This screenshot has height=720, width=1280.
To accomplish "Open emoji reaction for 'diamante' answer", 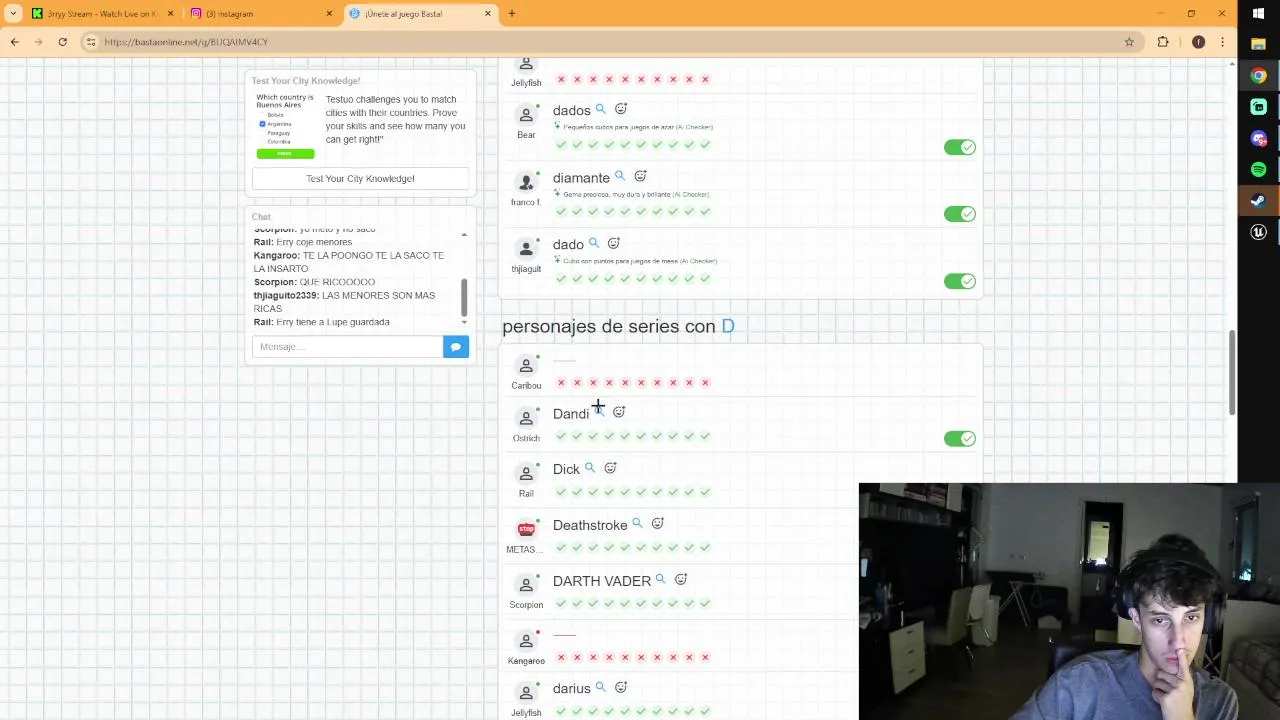I will pyautogui.click(x=640, y=176).
